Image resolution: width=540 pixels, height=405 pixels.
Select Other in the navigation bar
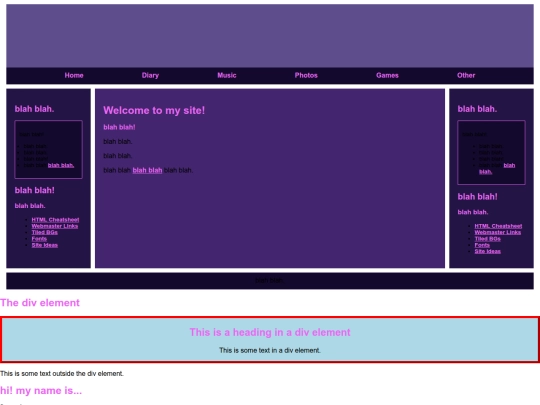tap(466, 75)
